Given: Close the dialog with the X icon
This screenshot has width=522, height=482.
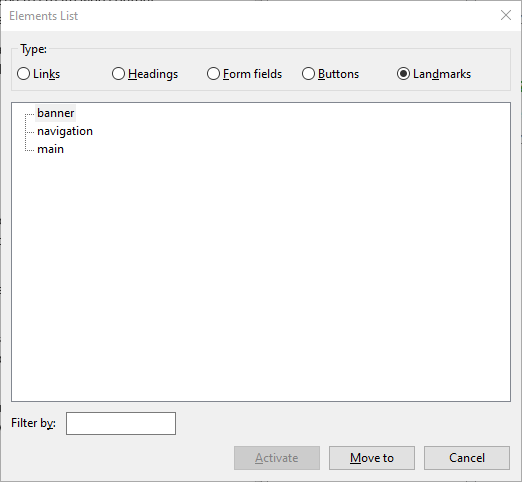Looking at the screenshot, I should [x=506, y=15].
